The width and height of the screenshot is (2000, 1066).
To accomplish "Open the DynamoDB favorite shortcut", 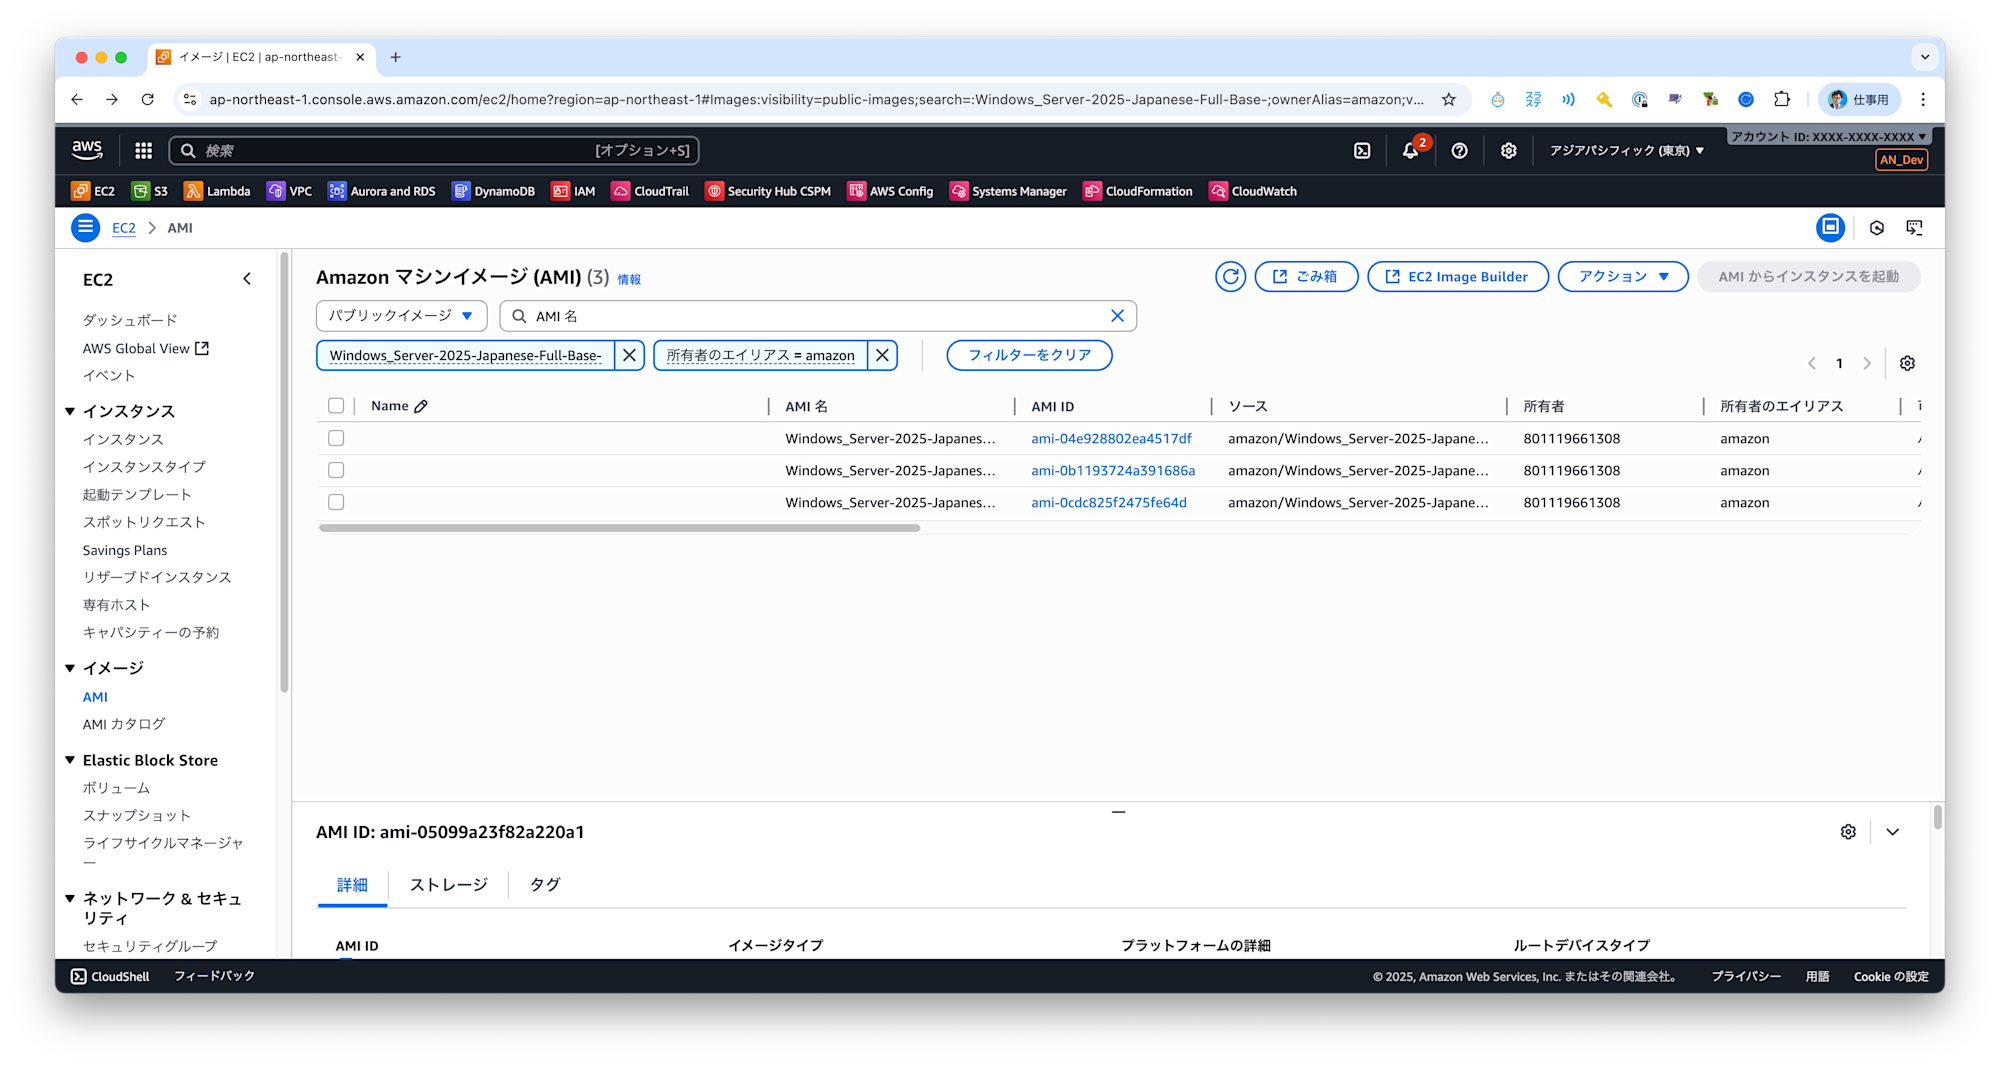I will pyautogui.click(x=493, y=191).
